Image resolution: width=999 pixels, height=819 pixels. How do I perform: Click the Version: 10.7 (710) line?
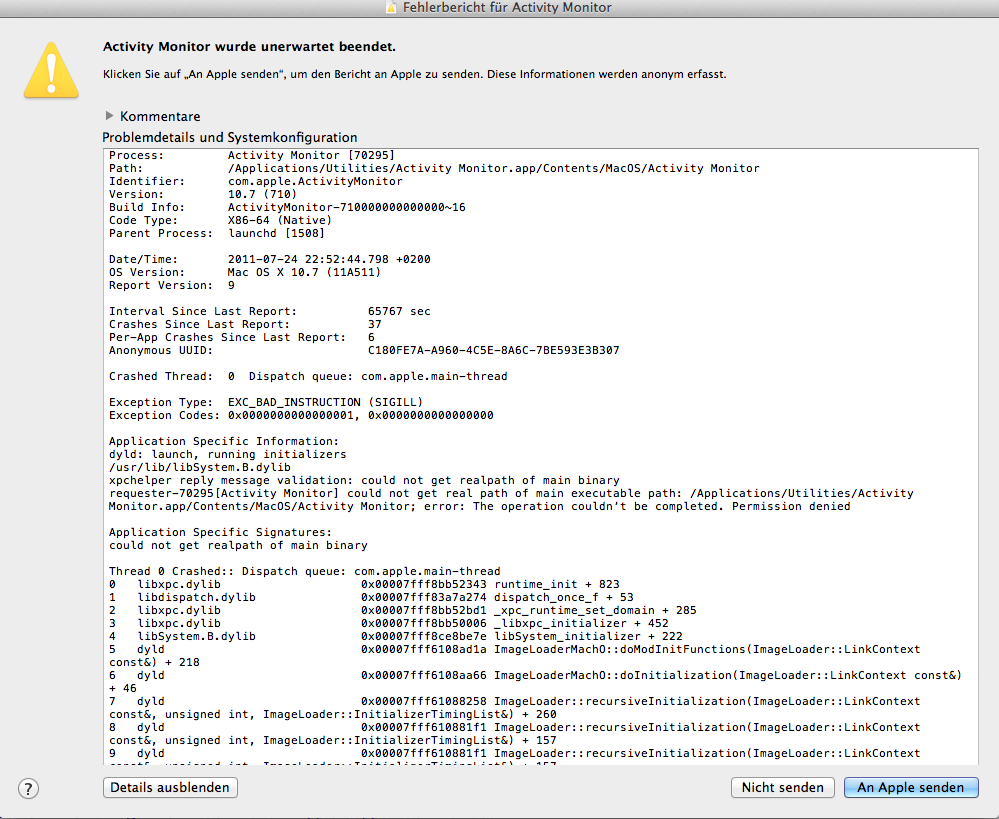(x=203, y=194)
